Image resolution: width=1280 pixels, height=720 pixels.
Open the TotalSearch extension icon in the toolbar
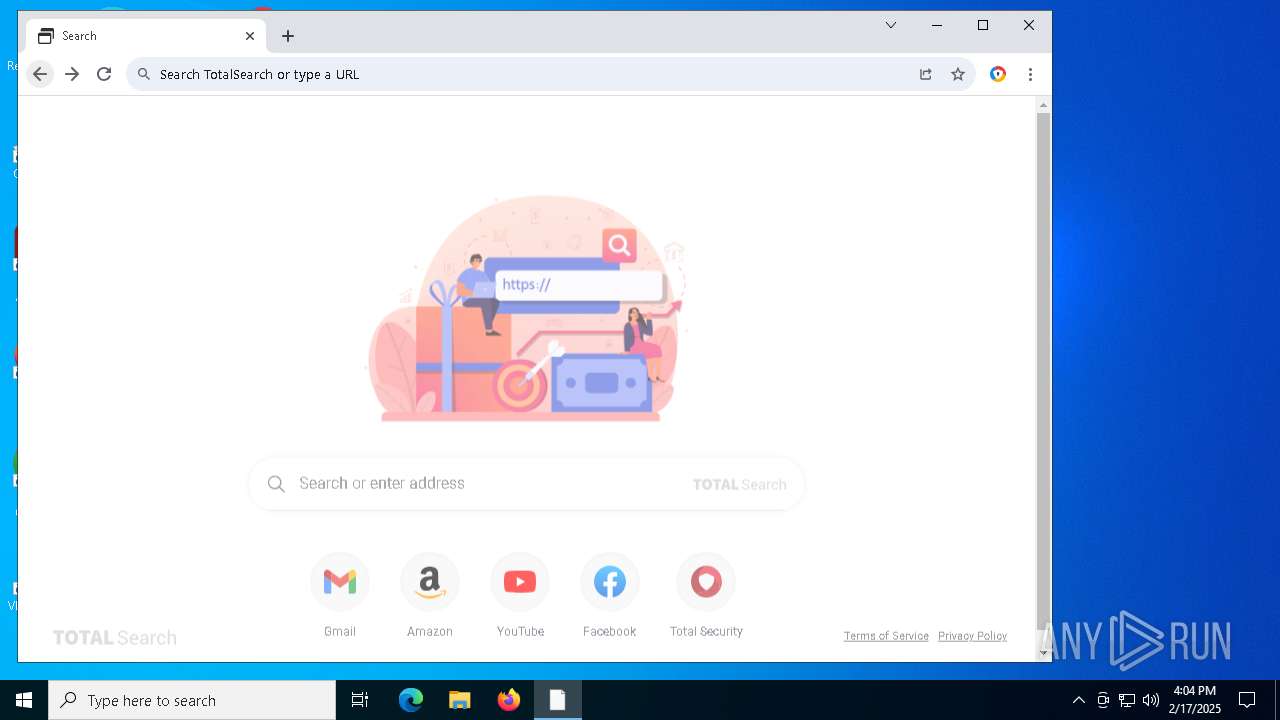click(998, 74)
